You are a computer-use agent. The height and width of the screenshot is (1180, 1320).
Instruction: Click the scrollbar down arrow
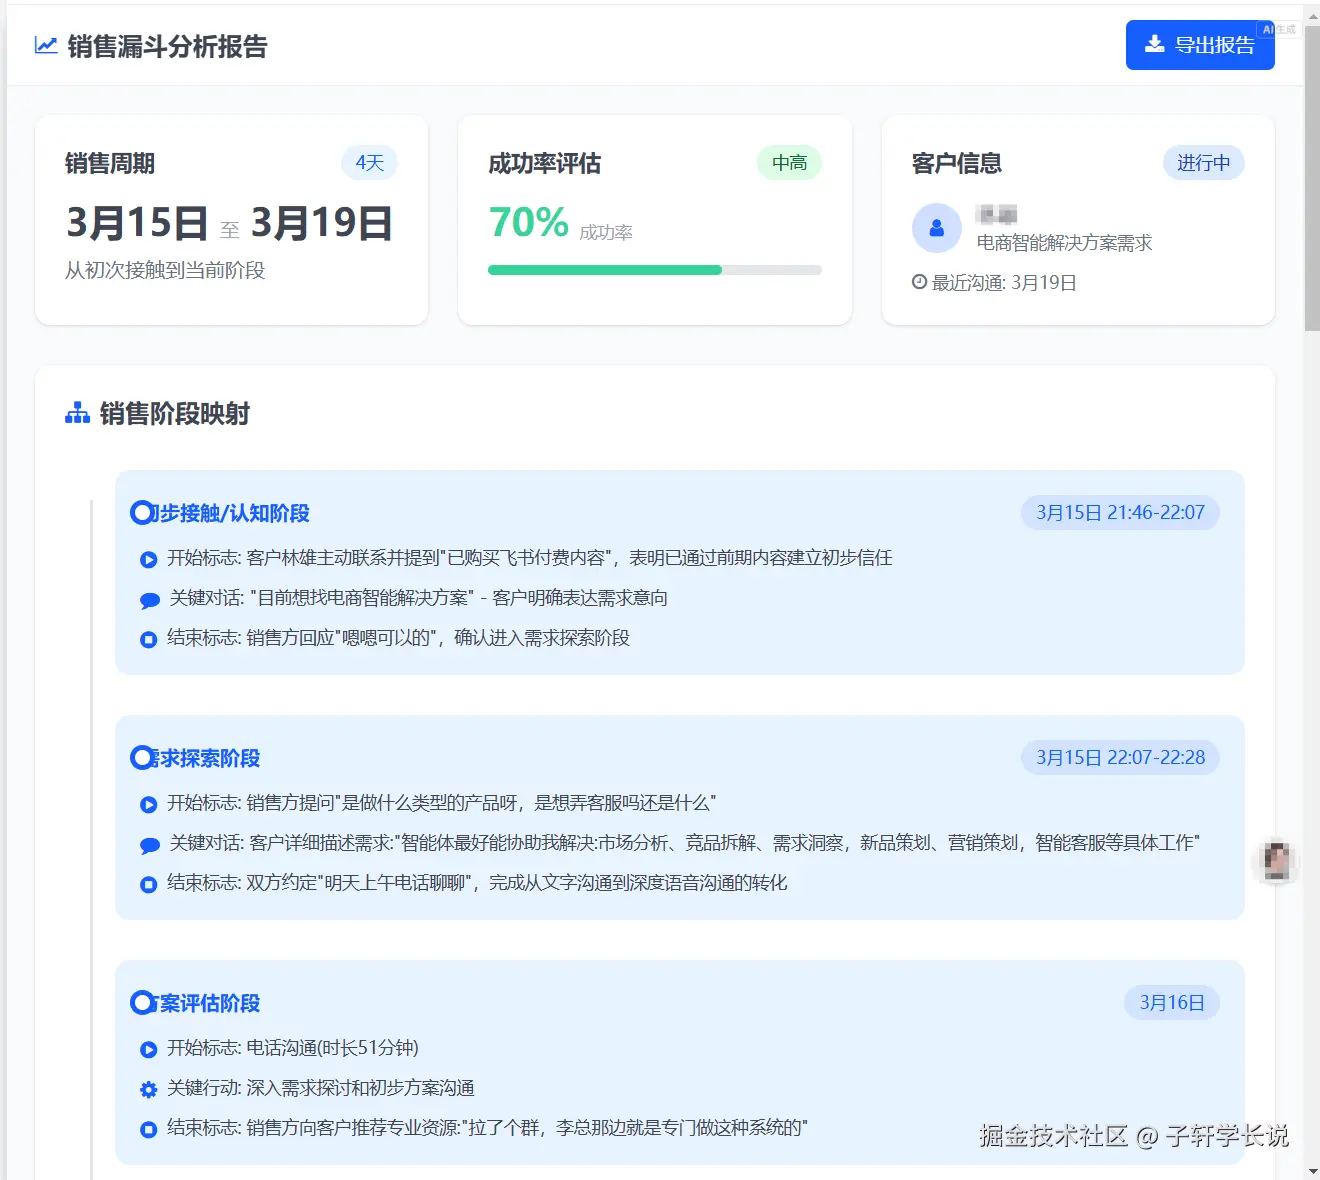pos(1312,1171)
